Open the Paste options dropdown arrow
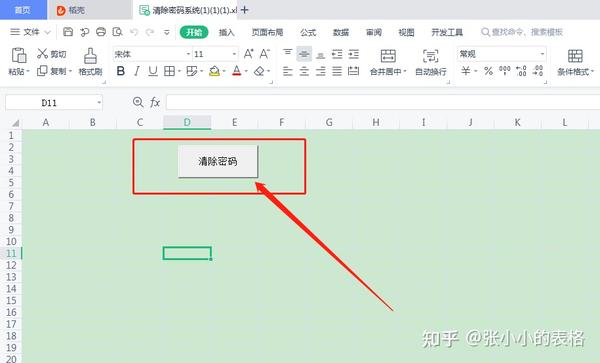The width and height of the screenshot is (600, 363). click(x=28, y=72)
